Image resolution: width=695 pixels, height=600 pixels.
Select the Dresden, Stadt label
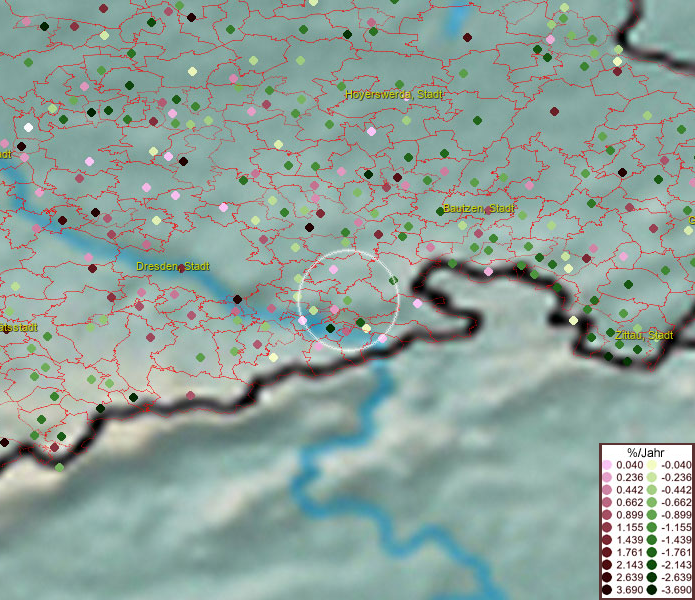173,267
